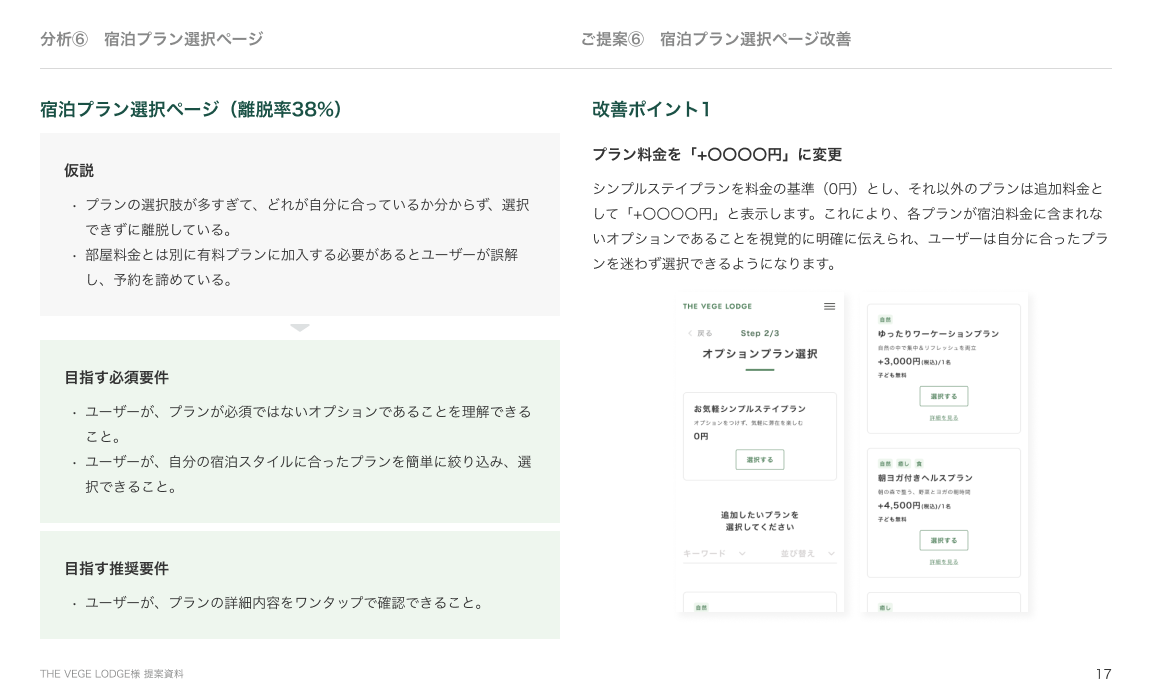Open 詳細を見る link under 朝ヨガ付きヘルスプラン
1152x700 pixels.
[943, 562]
